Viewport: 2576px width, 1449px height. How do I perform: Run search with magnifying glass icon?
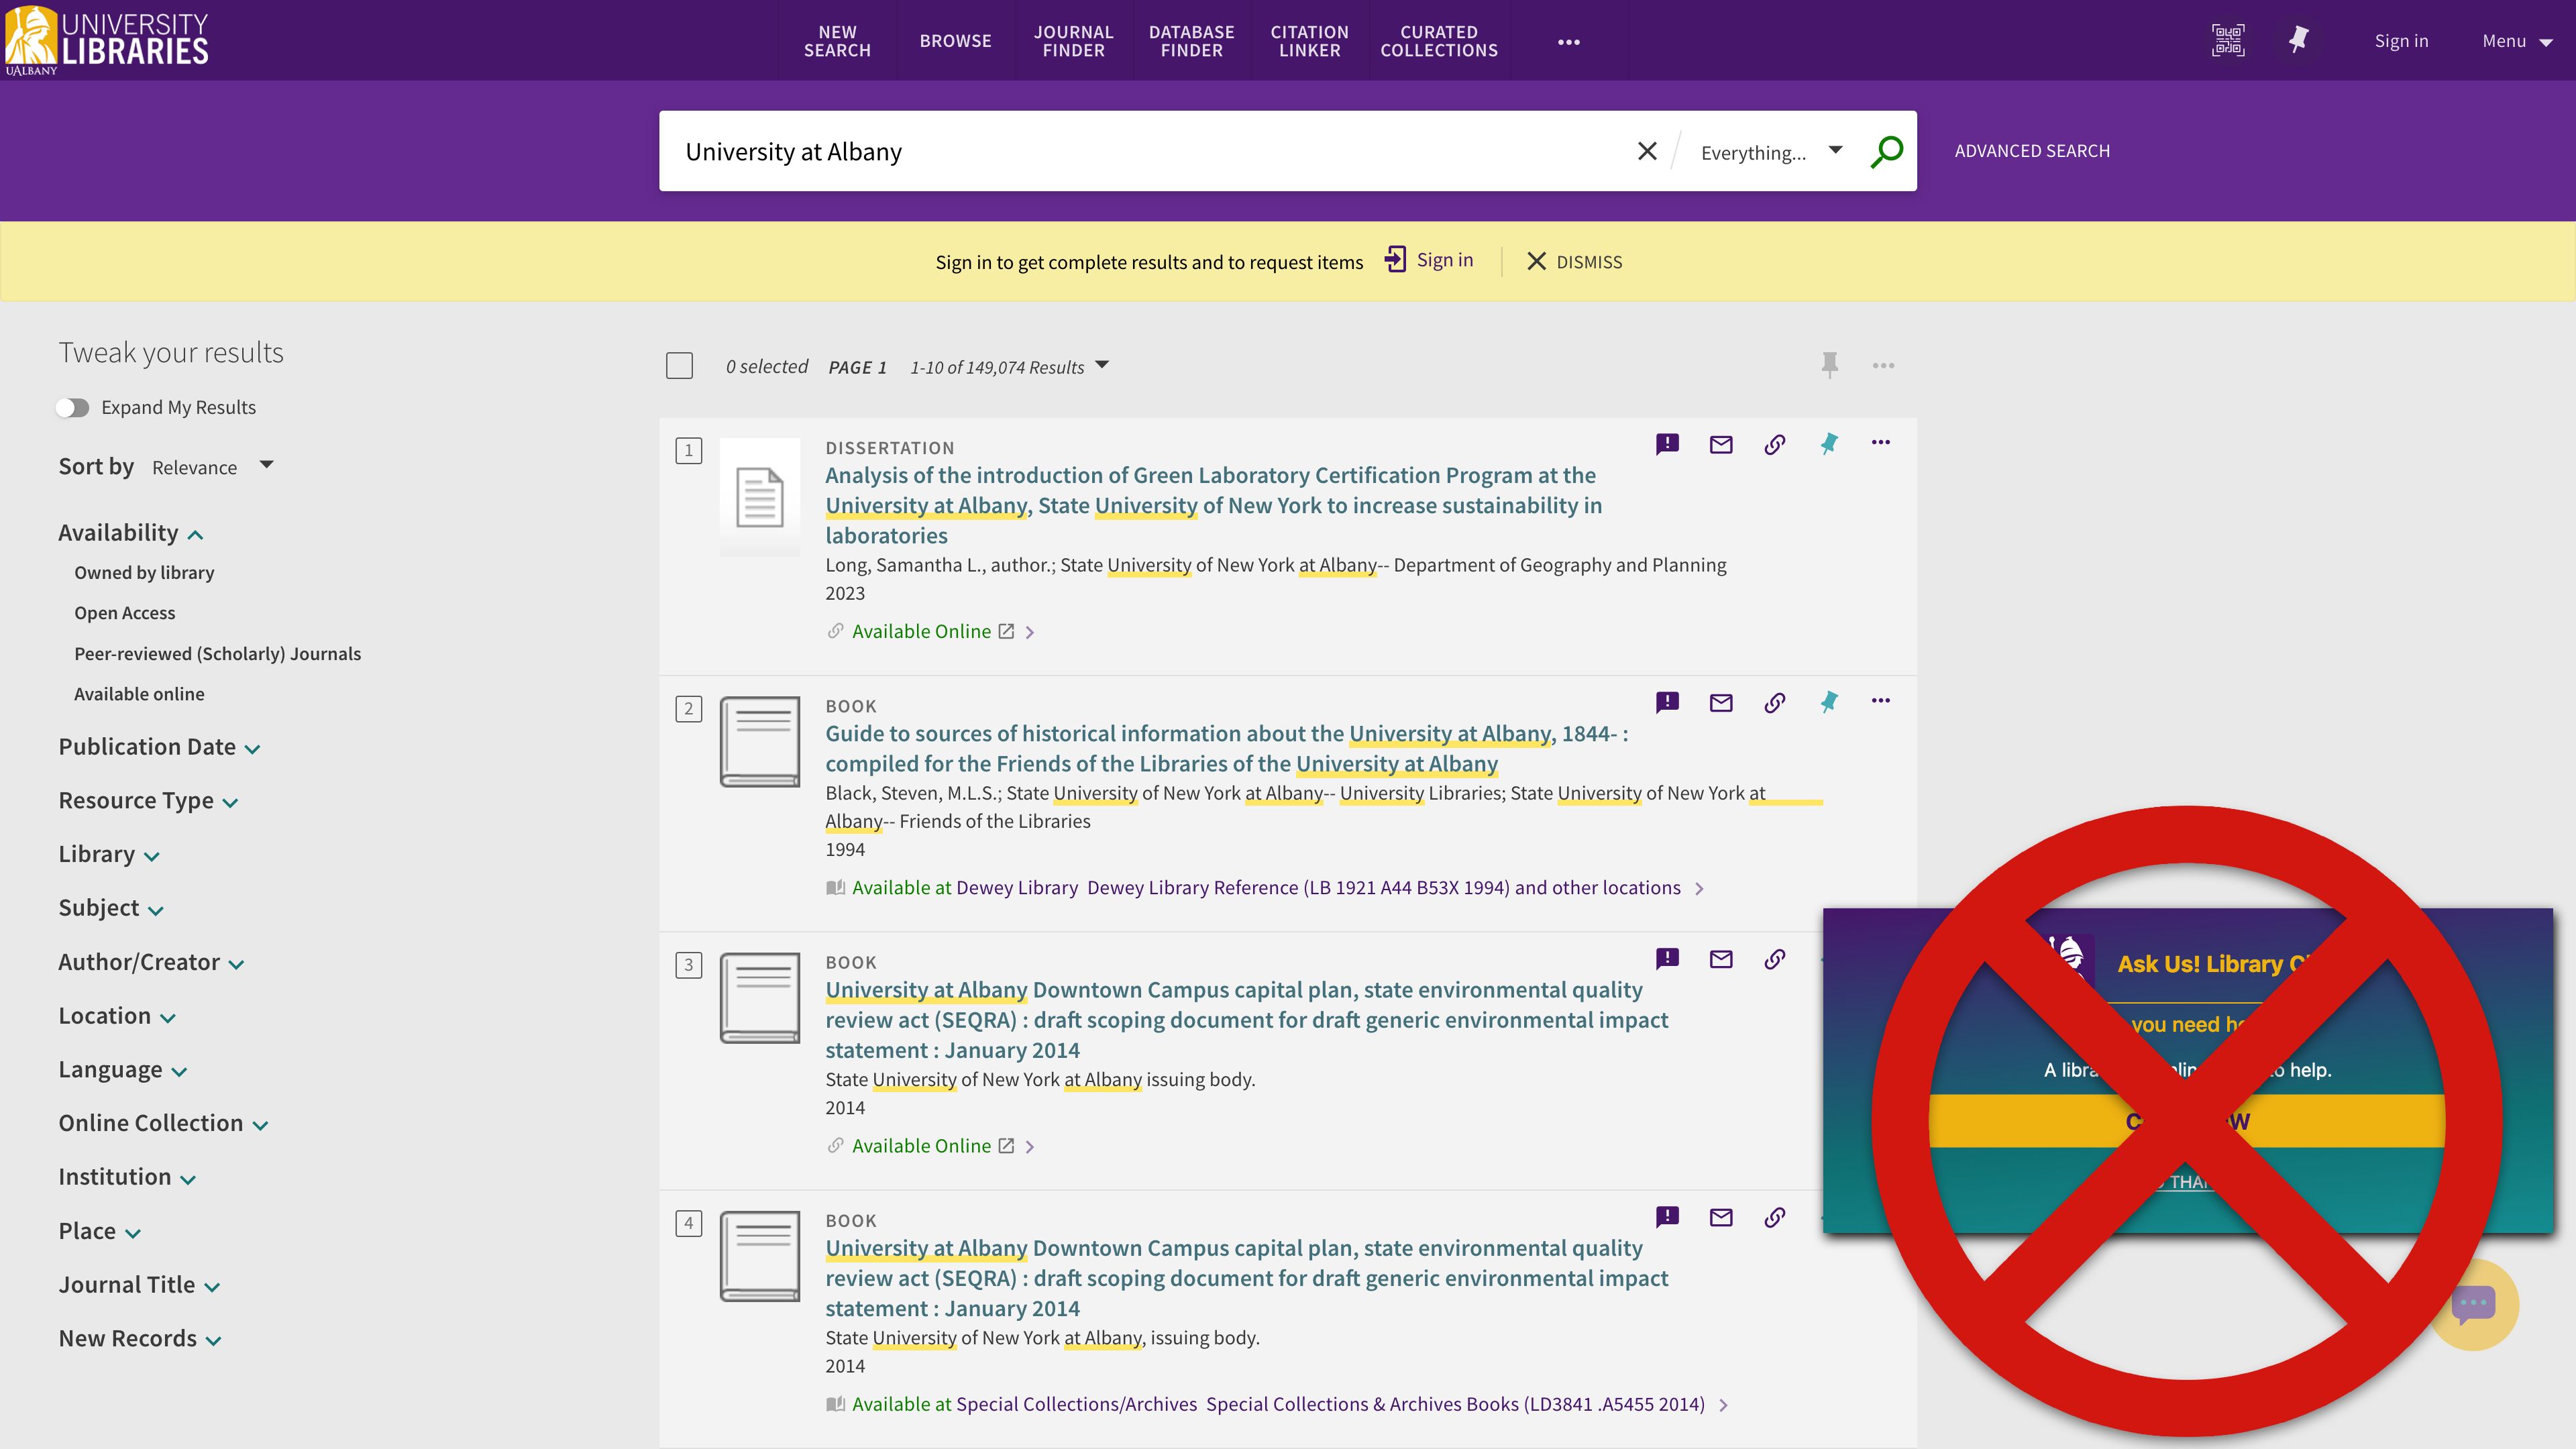tap(1886, 151)
